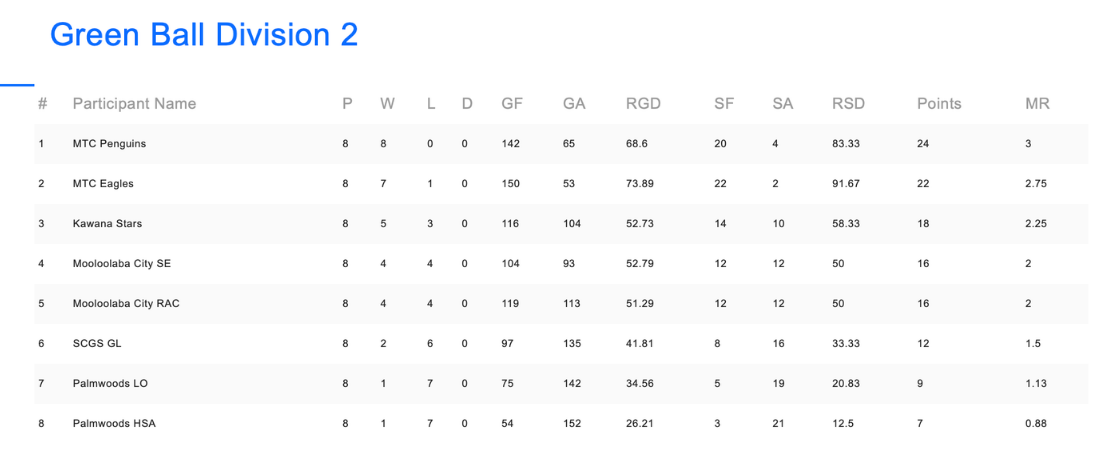Open MTC Eagles team entry
Viewport: 1094px width, 454px height.
[x=103, y=183]
